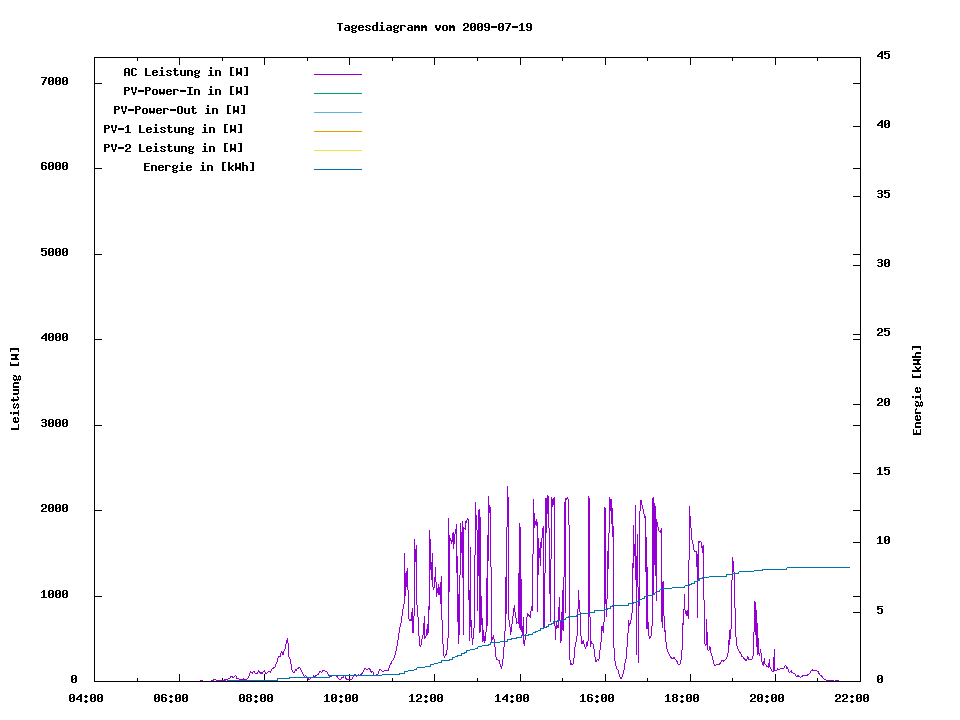Viewport: 960px width, 720px height.
Task: Select the 22:00 label at axis end
Action: click(x=852, y=698)
